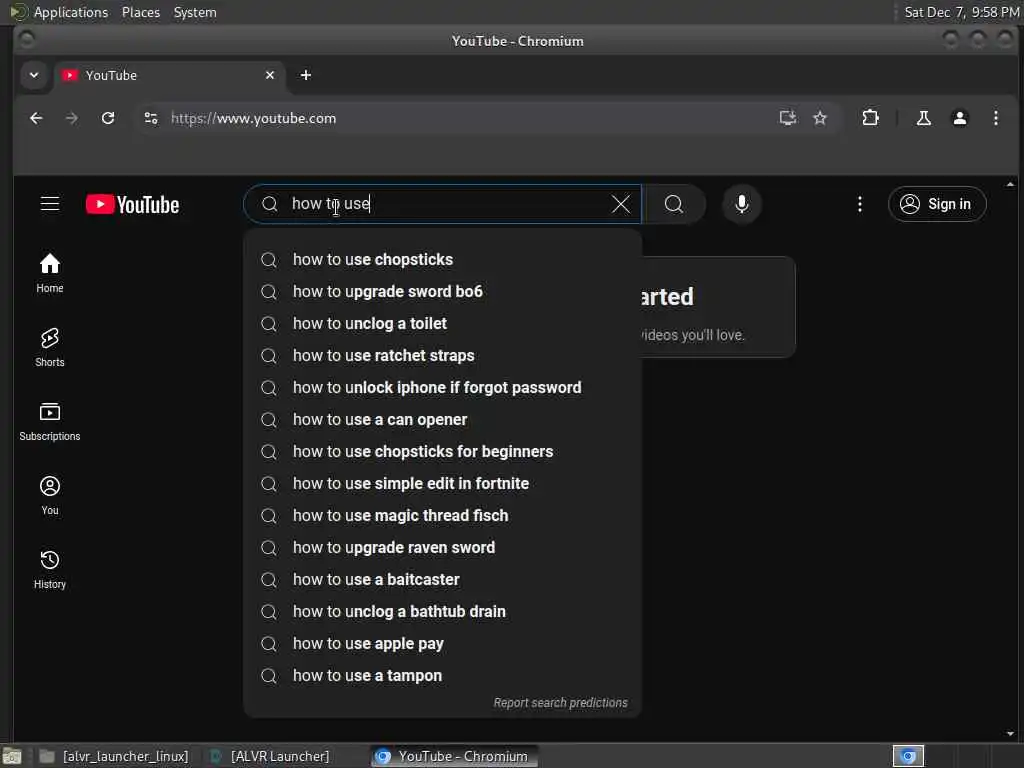This screenshot has height=768, width=1024.
Task: Choose 'how to unlock iphone if forgot password'
Action: 442,387
